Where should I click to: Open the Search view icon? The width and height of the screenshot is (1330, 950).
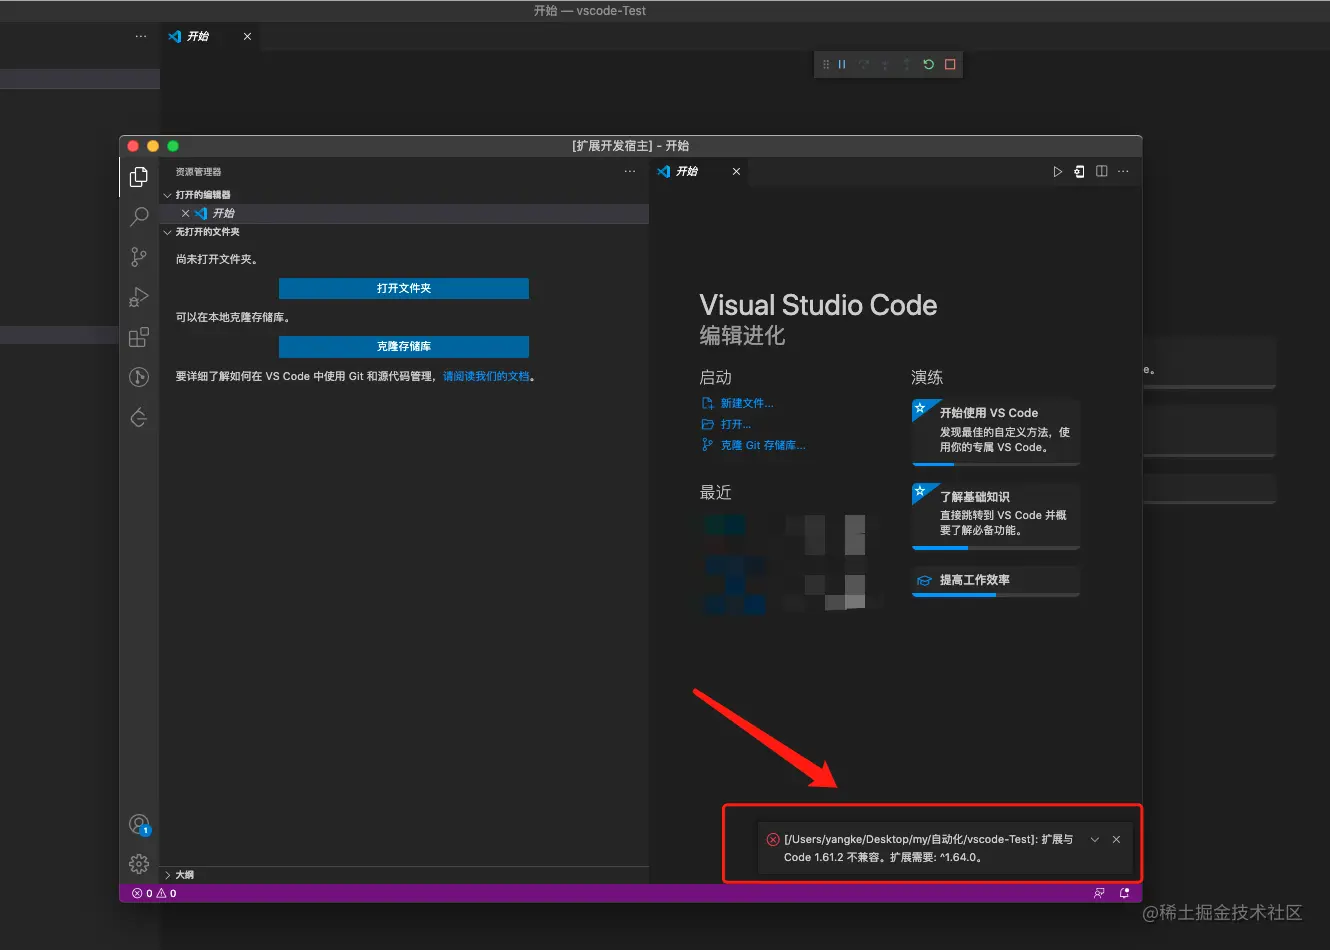(x=139, y=216)
